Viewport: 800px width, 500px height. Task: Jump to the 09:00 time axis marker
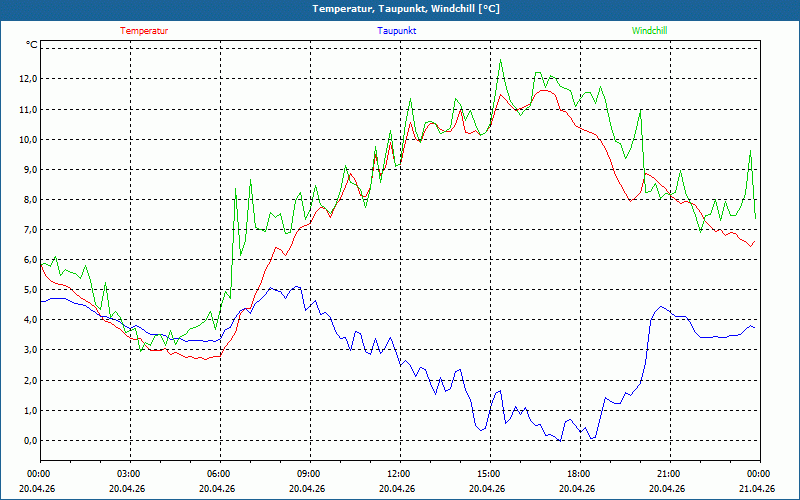(308, 474)
